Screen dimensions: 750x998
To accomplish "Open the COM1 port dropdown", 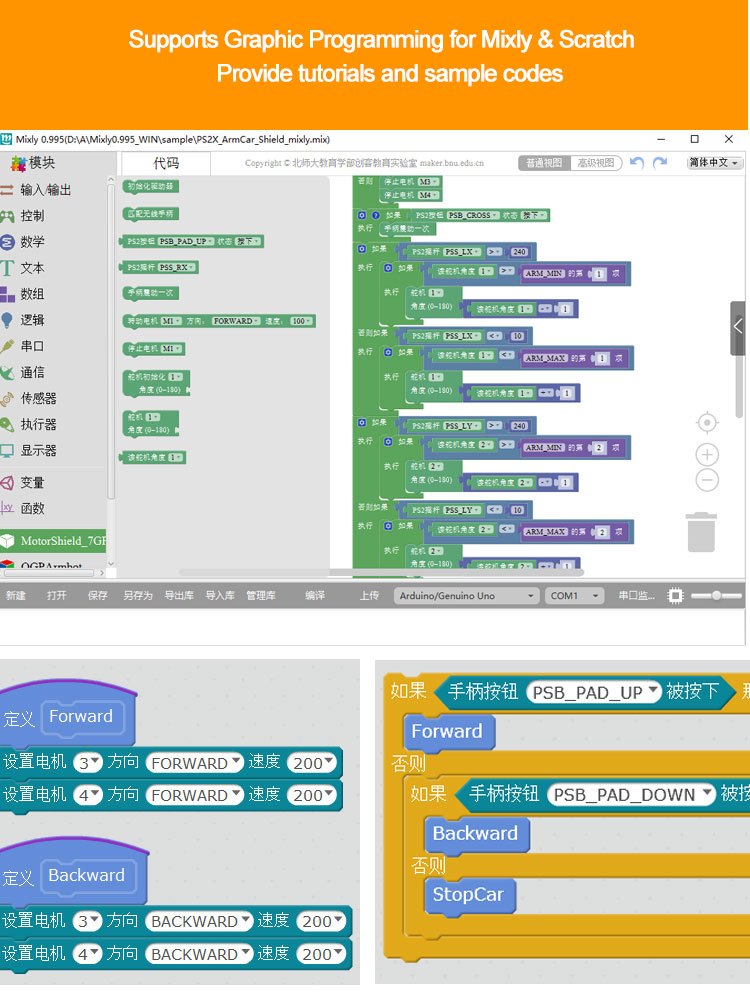I will 574,596.
